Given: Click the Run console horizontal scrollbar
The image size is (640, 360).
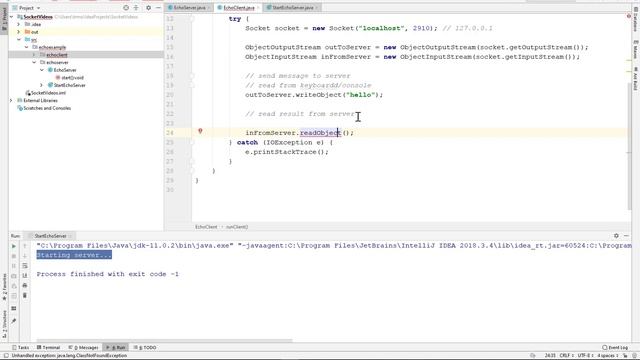Looking at the screenshot, I should 164,340.
